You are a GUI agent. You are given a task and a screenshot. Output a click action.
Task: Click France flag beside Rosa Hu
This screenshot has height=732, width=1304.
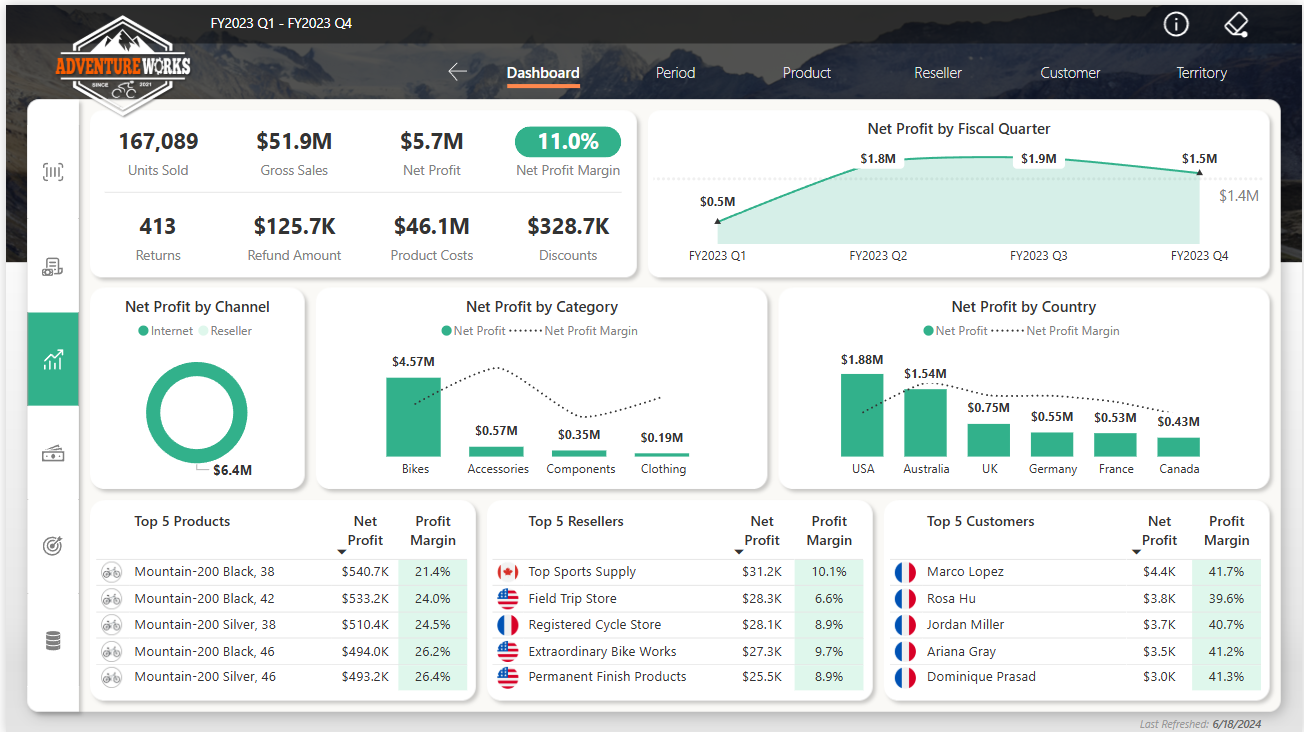tap(905, 599)
